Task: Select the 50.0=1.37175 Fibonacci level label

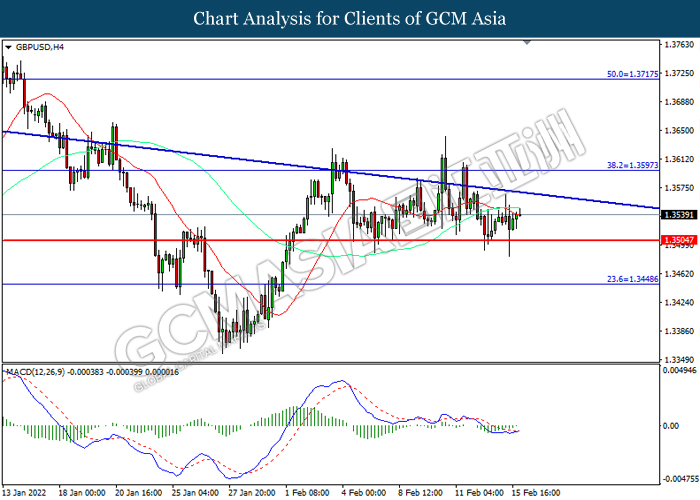Action: (632, 74)
